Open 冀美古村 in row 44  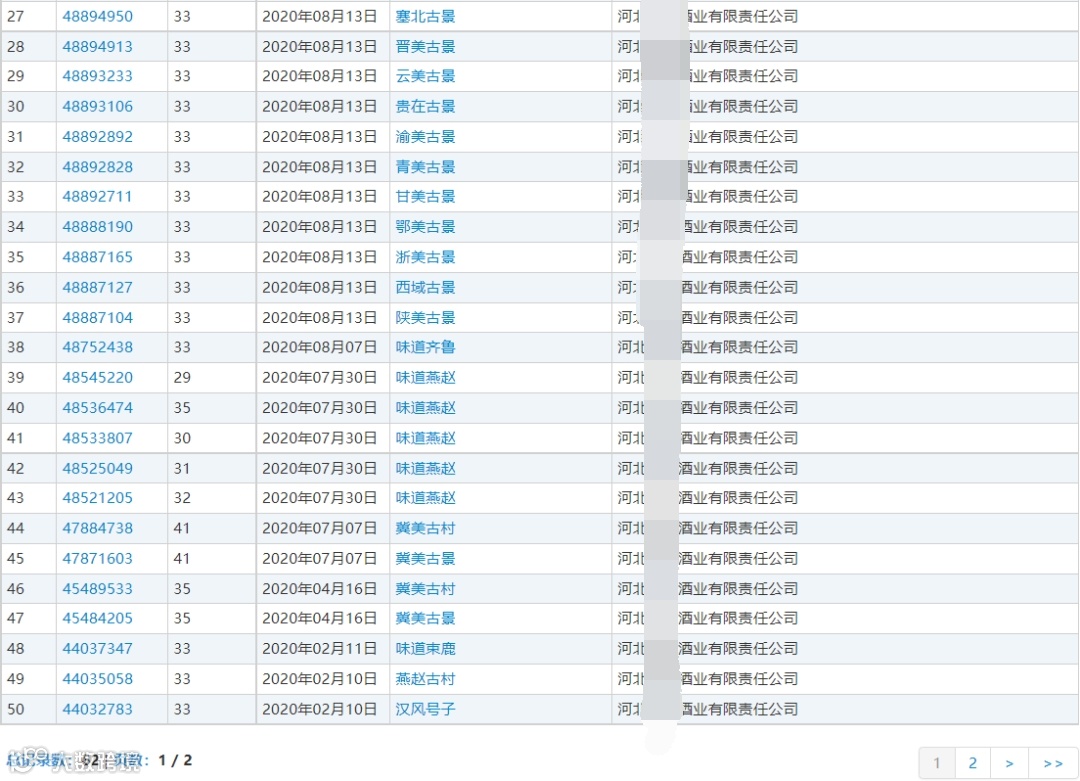(x=425, y=529)
